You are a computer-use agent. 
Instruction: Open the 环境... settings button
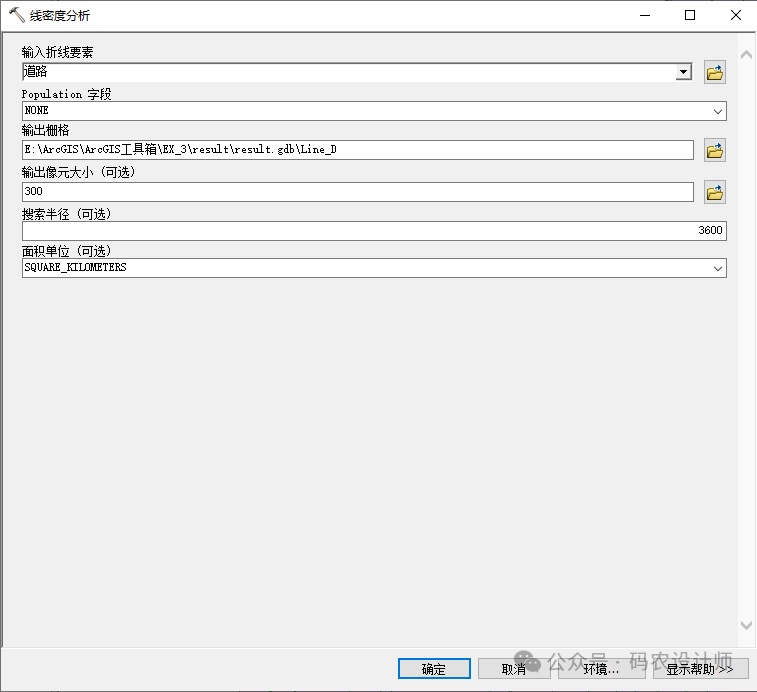pos(601,669)
